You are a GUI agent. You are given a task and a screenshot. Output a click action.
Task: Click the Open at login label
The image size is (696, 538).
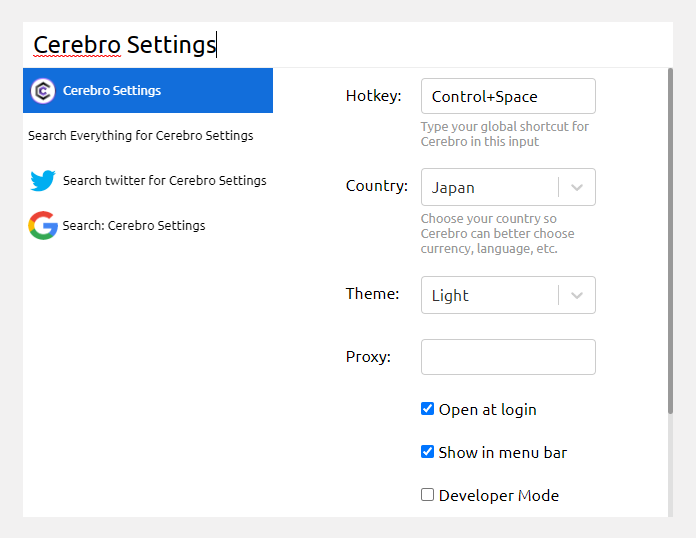coord(487,409)
